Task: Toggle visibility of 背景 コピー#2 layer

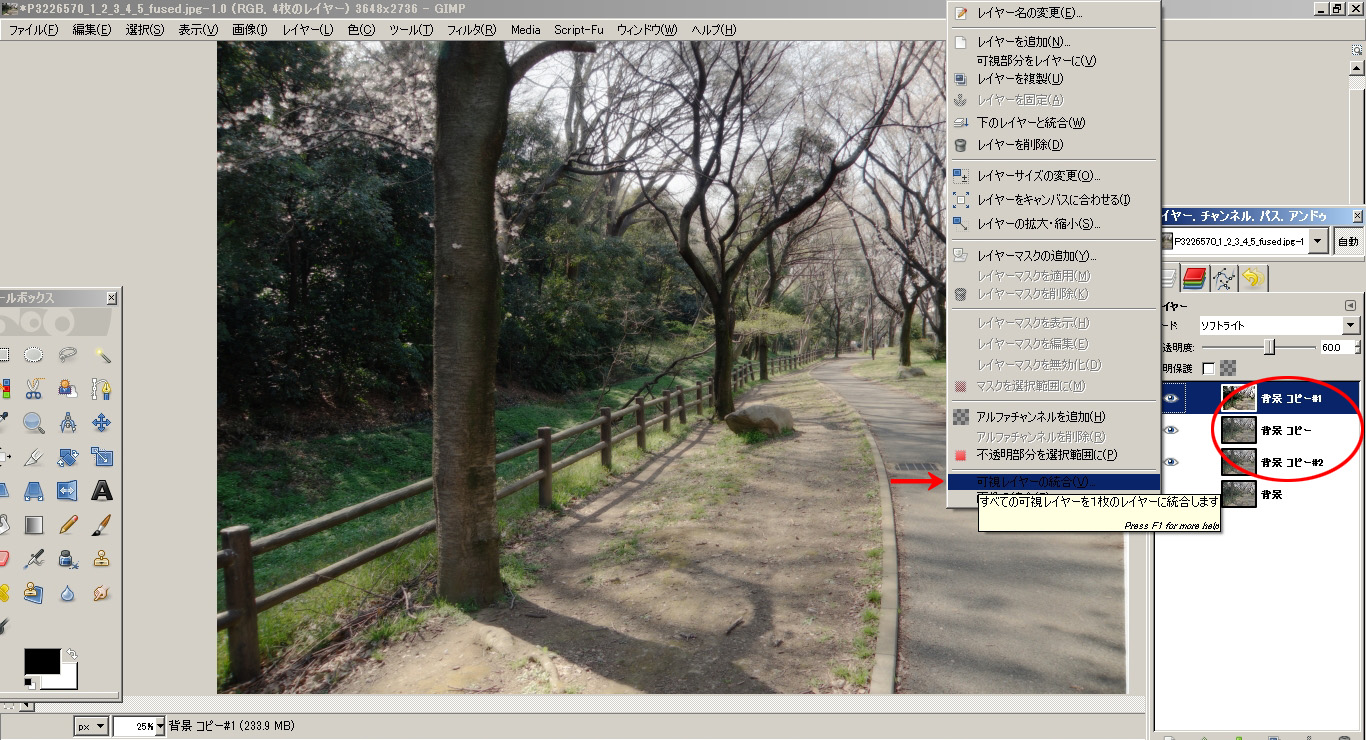Action: coord(1172,462)
